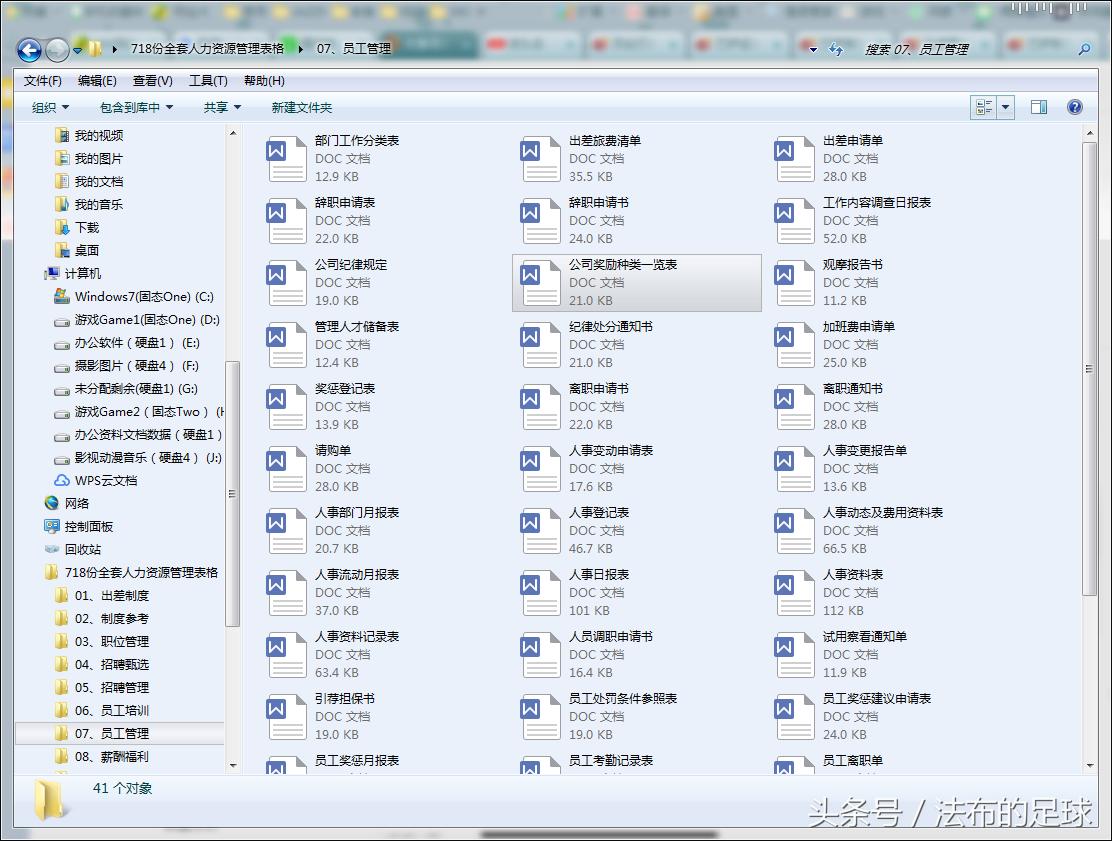Change the icon view layout
The height and width of the screenshot is (841, 1112).
tap(985, 106)
